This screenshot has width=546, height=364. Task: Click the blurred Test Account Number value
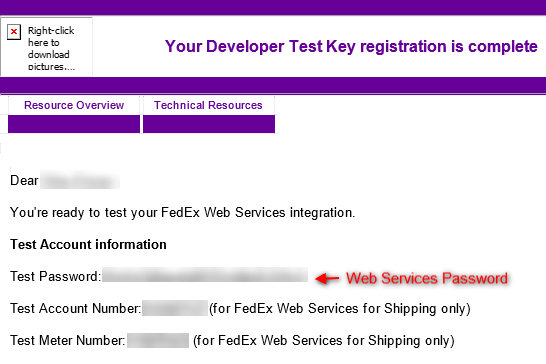click(175, 308)
